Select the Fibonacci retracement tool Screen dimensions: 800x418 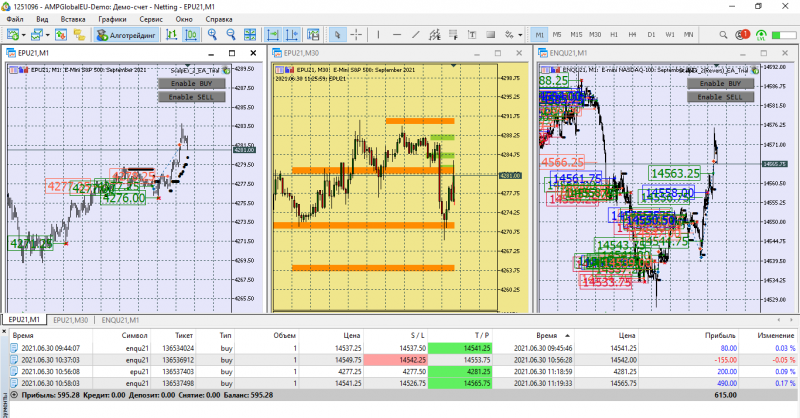(x=453, y=35)
